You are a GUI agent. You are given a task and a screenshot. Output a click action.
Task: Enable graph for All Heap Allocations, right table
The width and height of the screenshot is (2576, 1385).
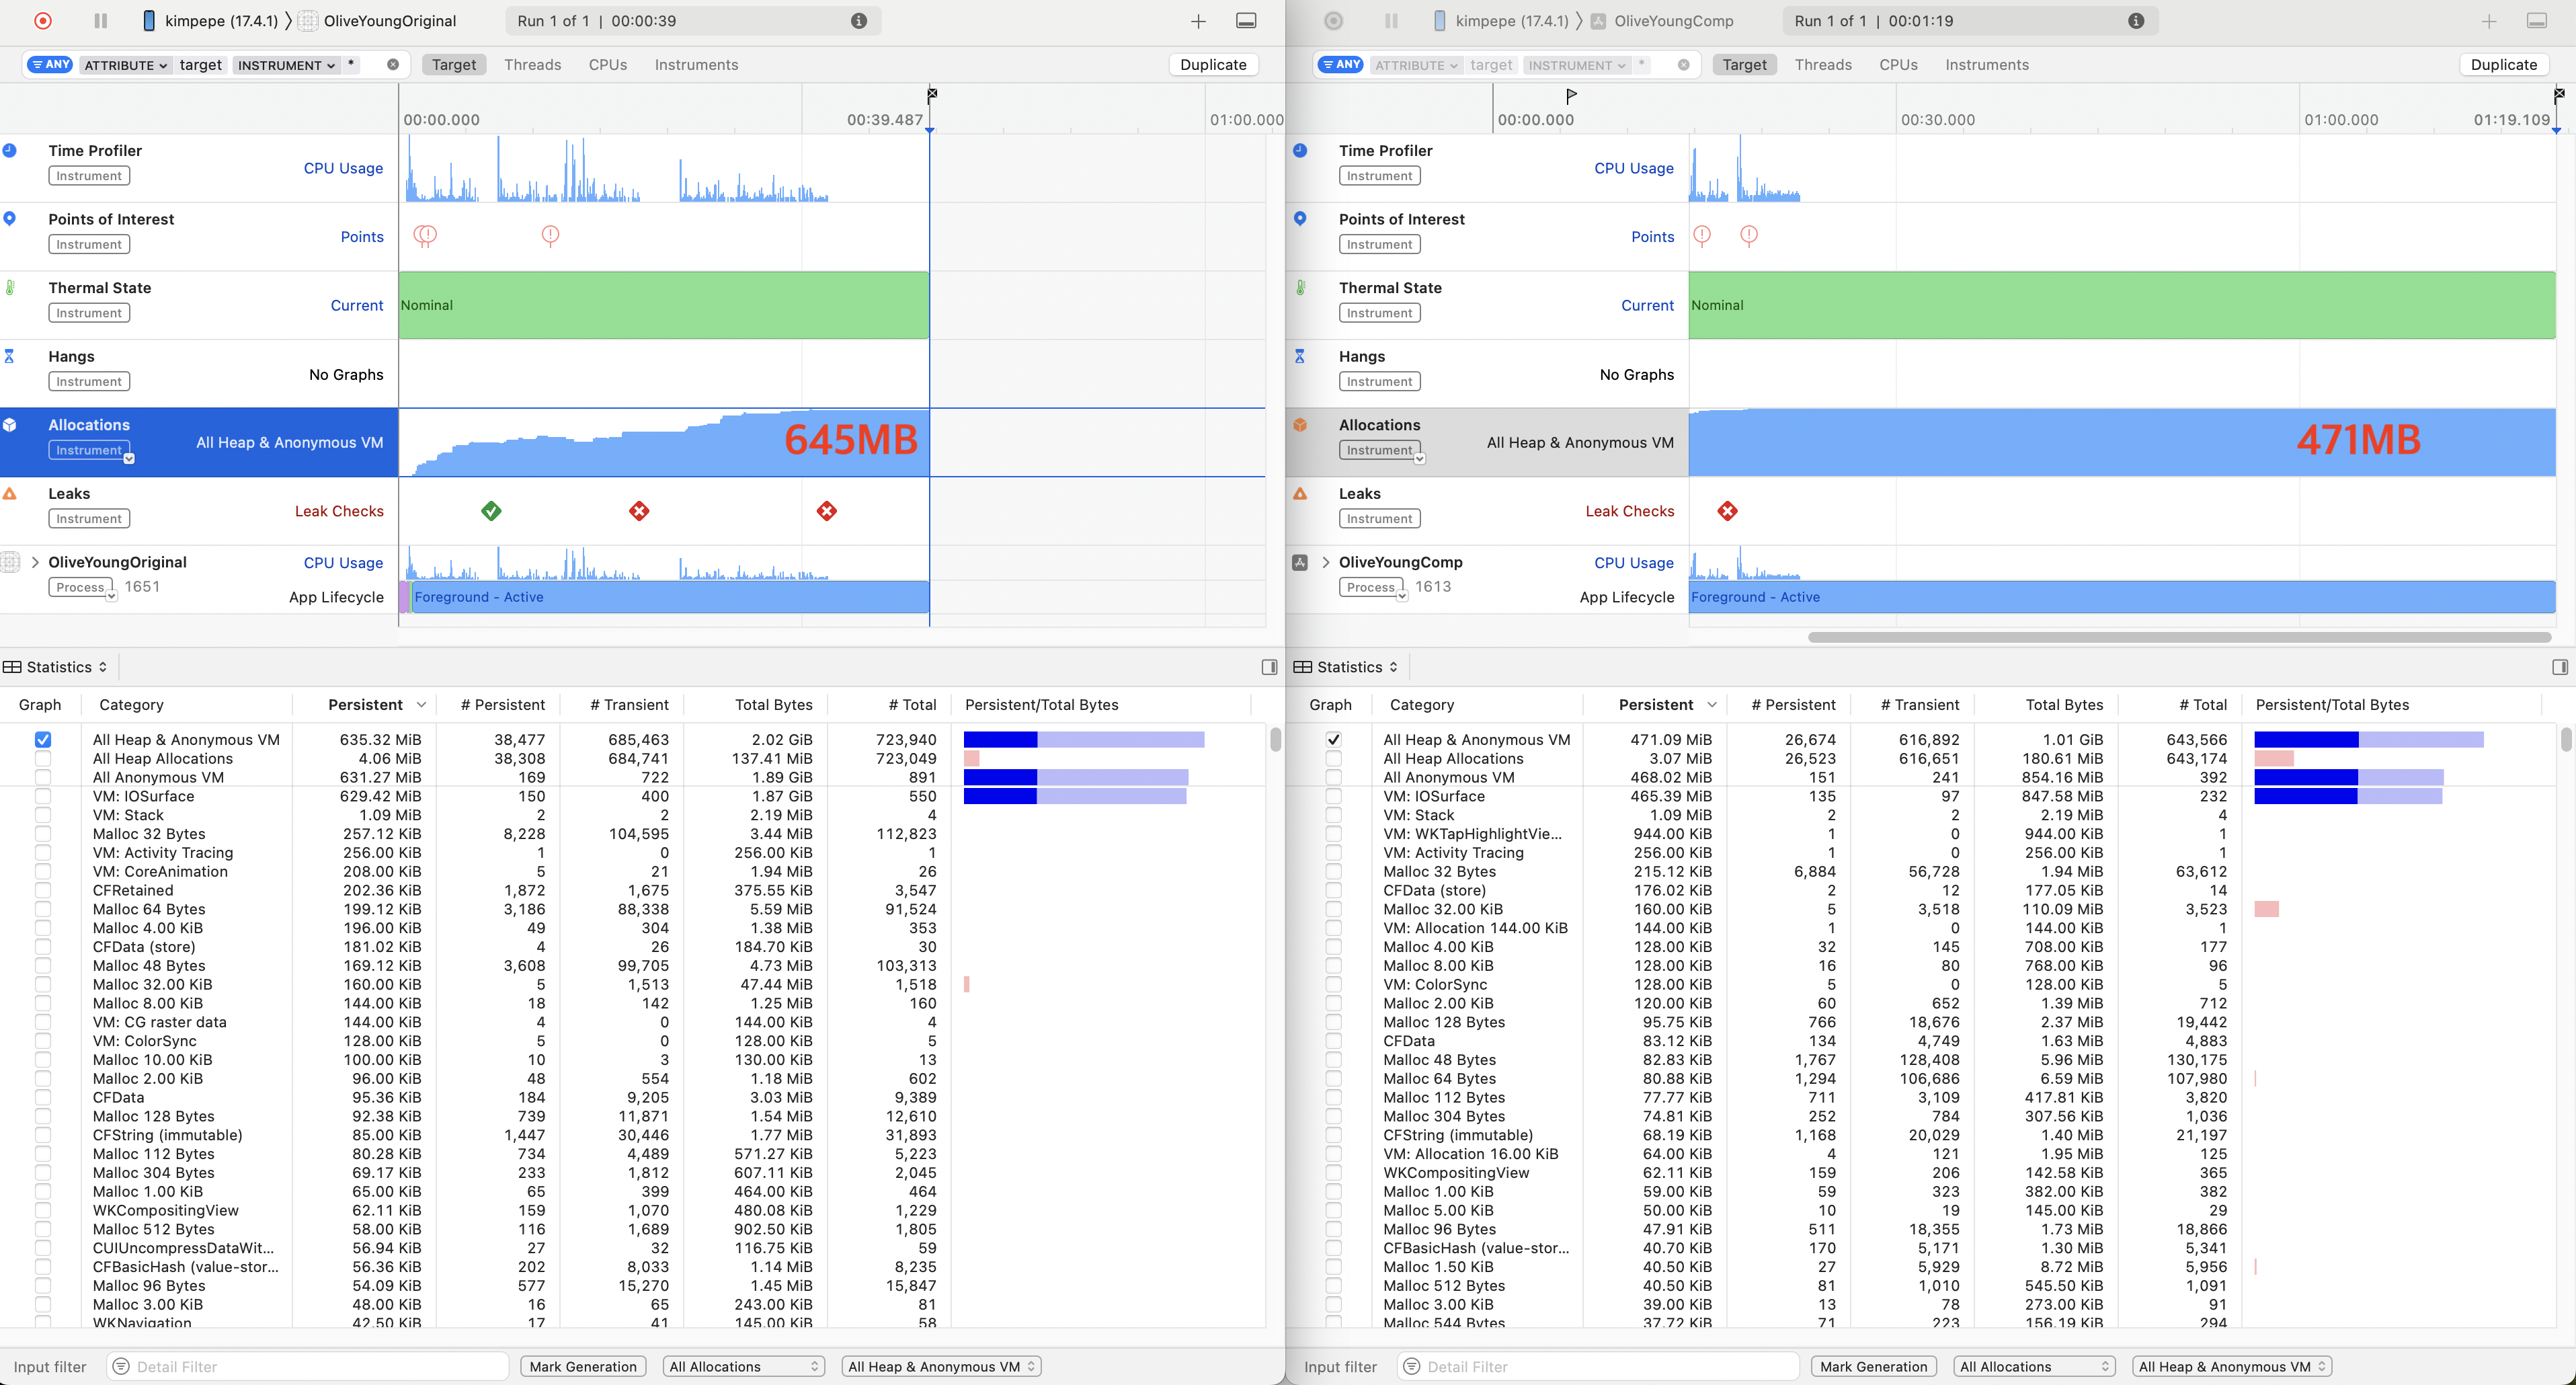(x=1333, y=759)
